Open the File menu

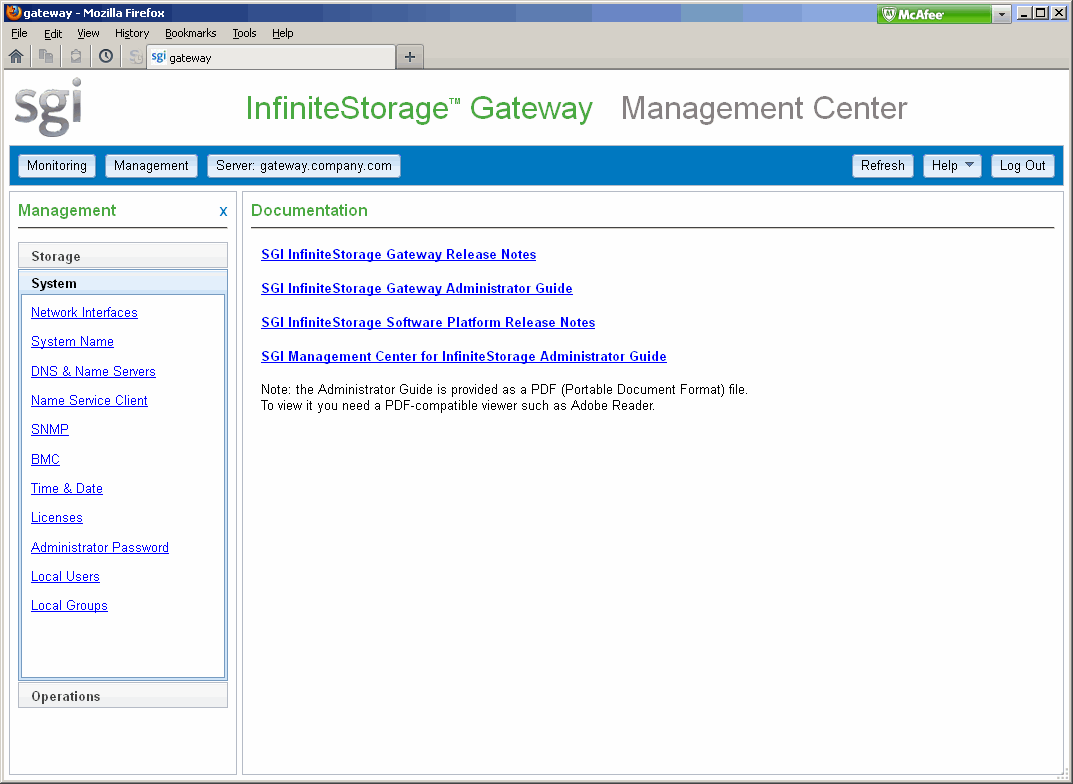point(19,33)
